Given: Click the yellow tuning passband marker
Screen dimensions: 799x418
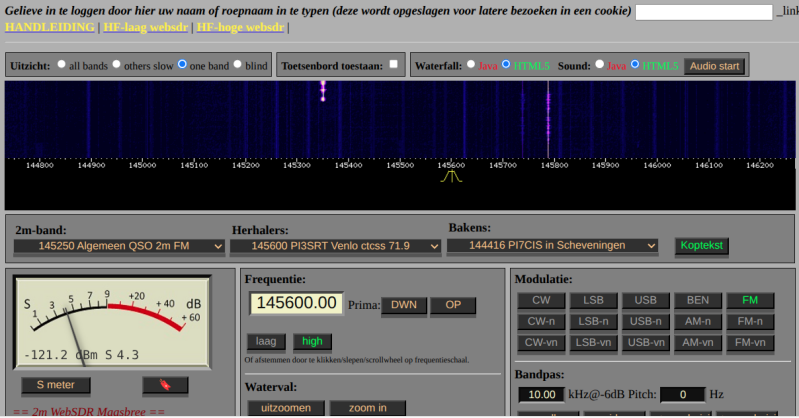Looking at the screenshot, I should coord(451,177).
